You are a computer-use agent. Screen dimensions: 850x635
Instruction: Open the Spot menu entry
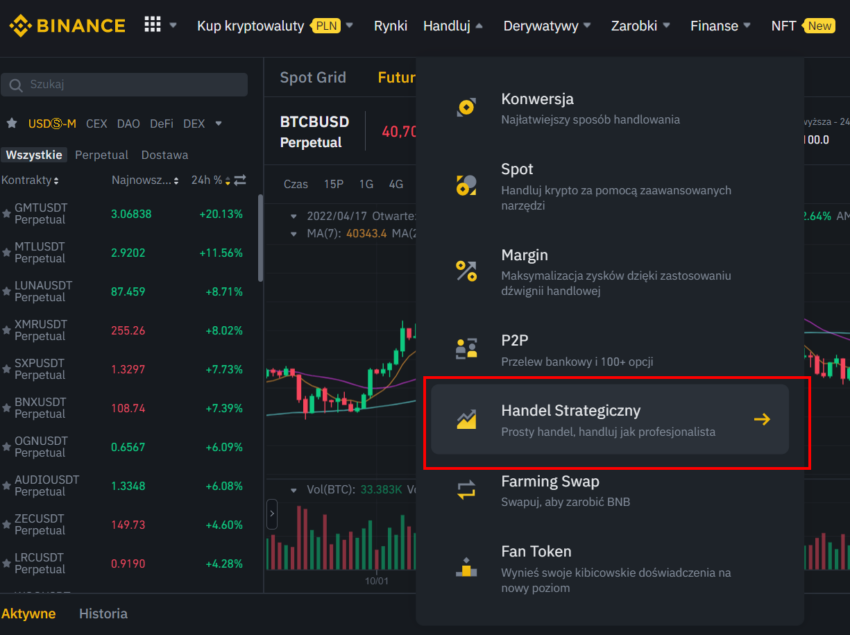(x=610, y=186)
